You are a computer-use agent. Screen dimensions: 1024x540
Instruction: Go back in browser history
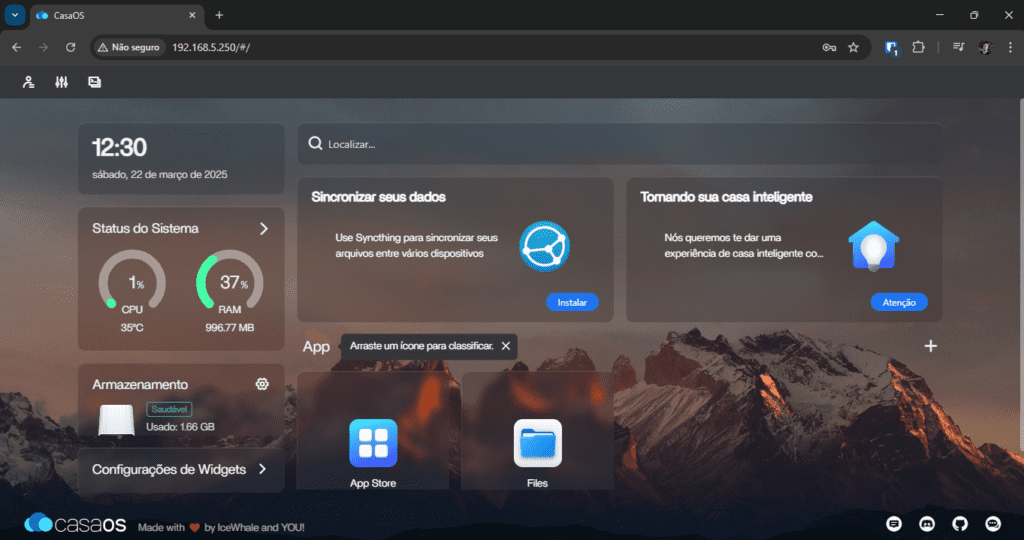(x=17, y=47)
